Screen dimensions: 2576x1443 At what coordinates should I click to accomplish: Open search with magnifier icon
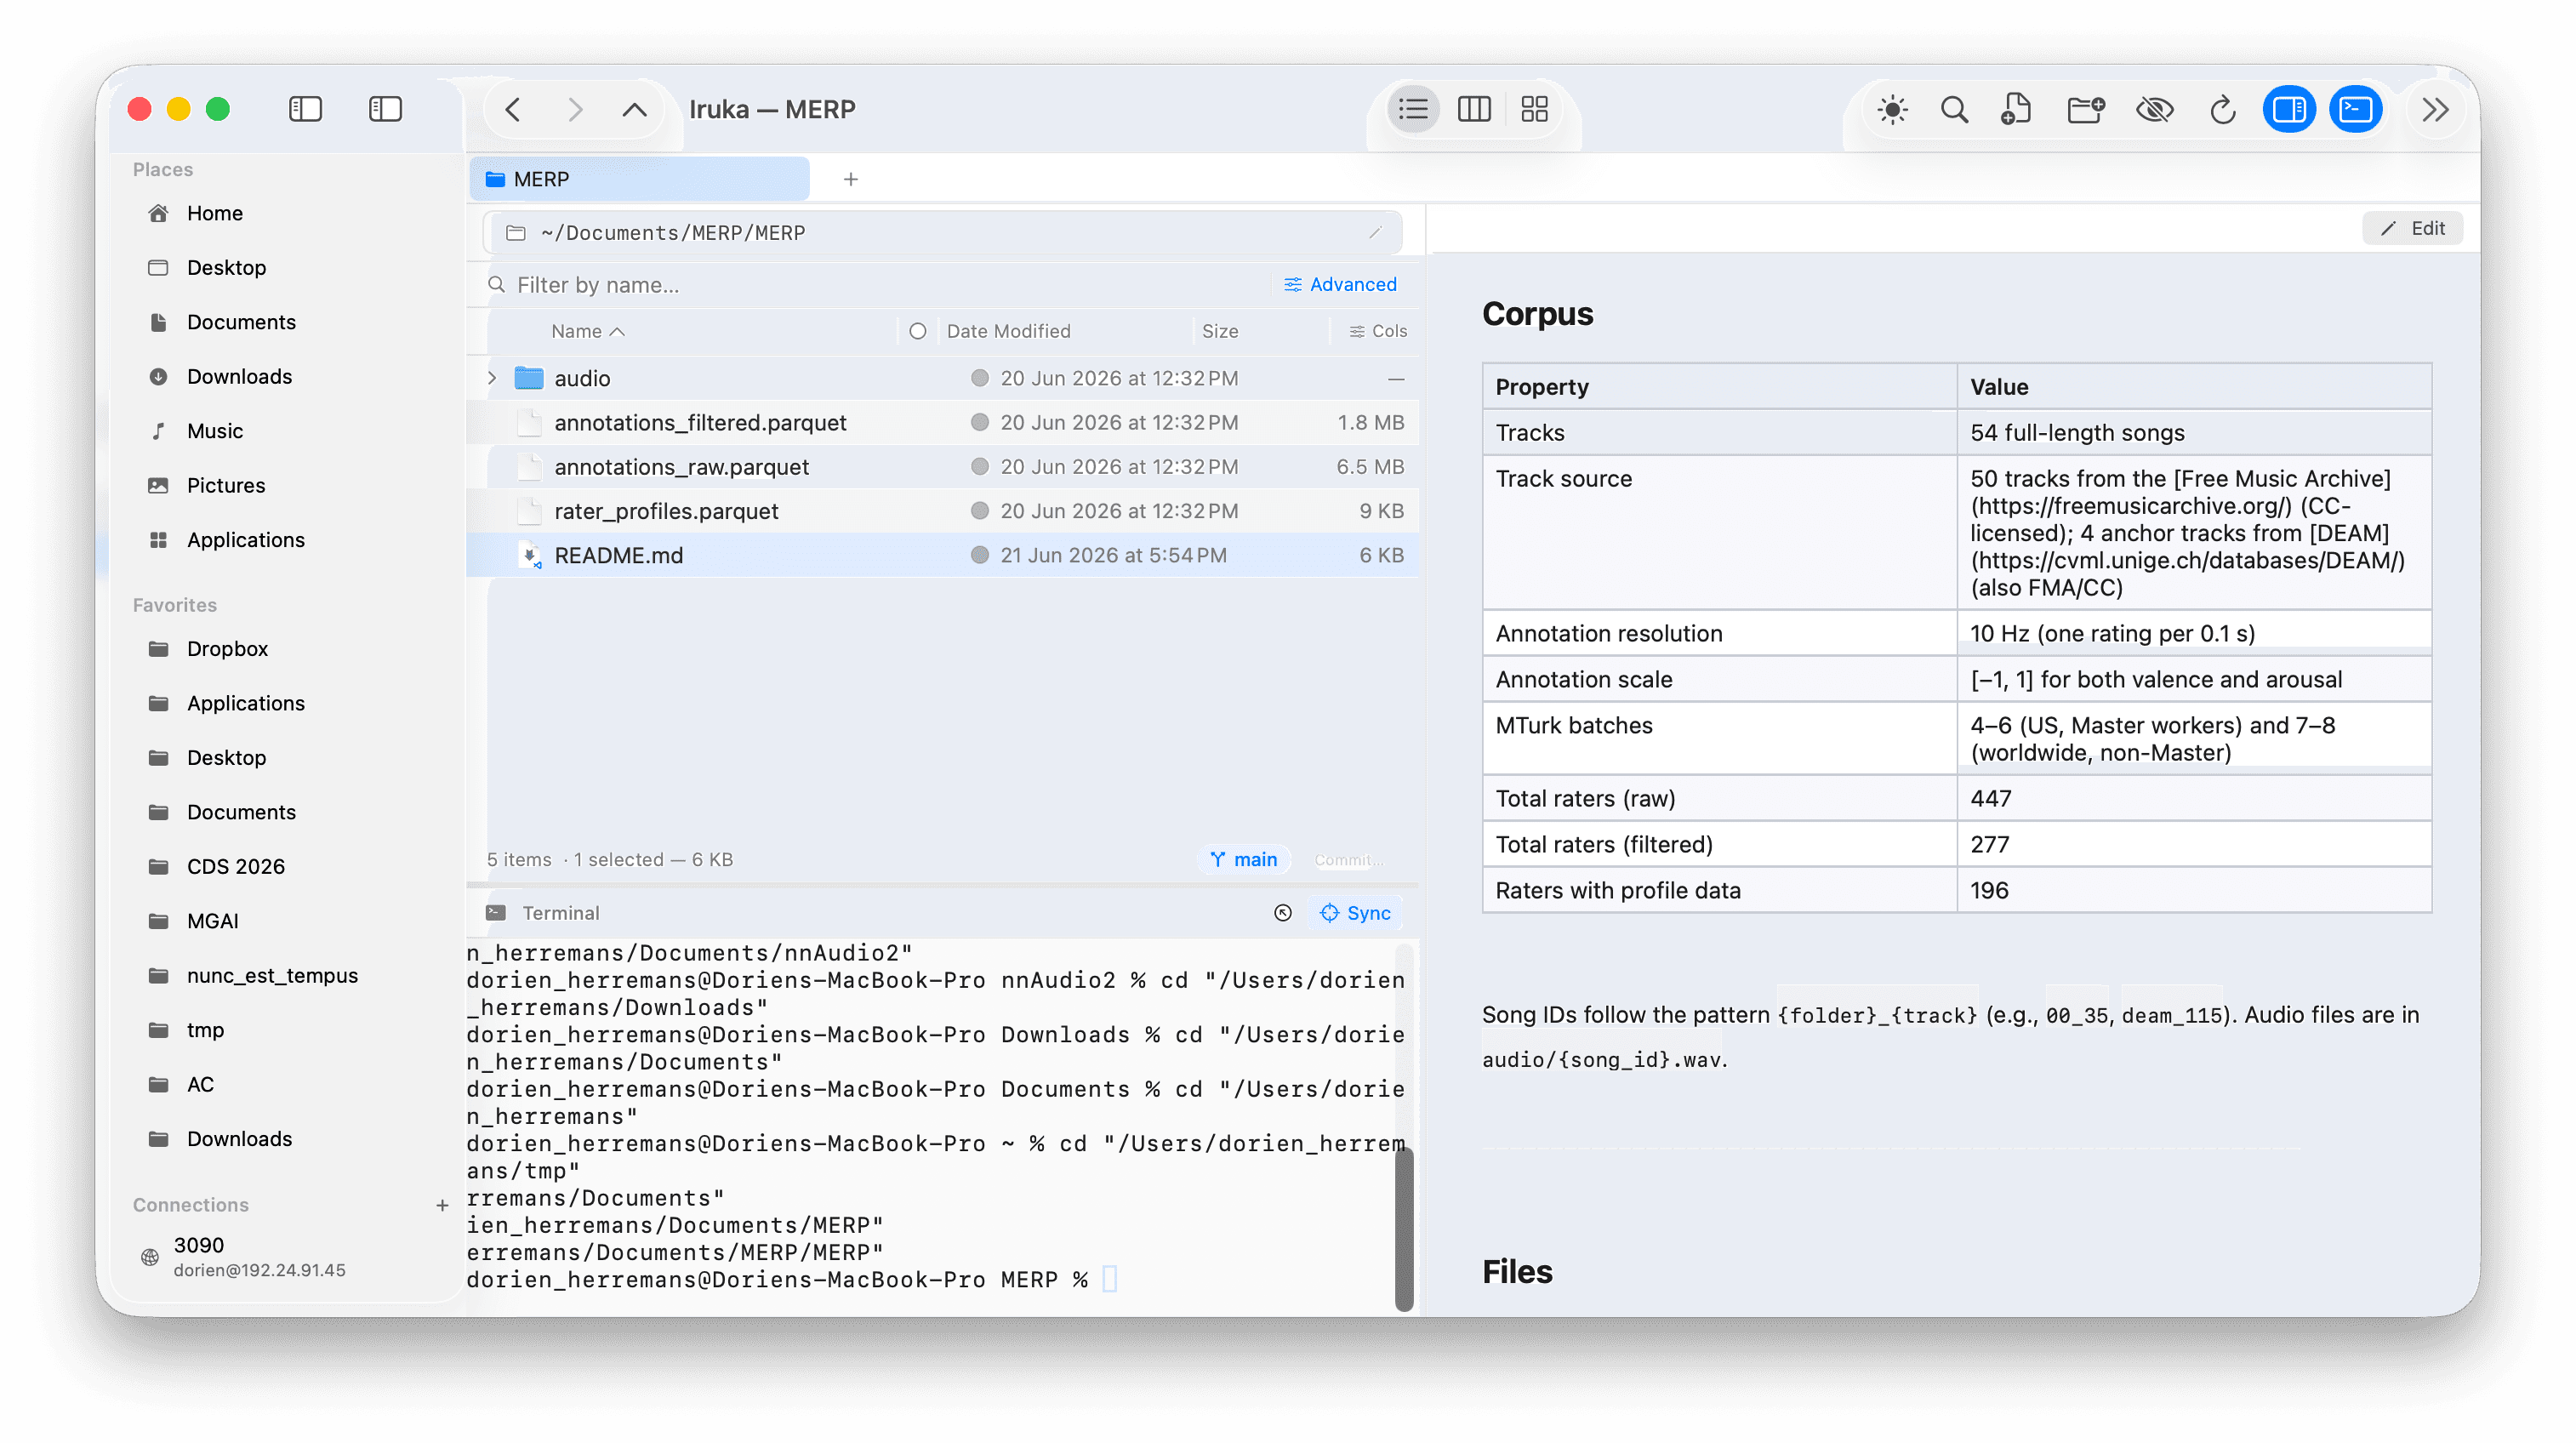coord(1954,109)
